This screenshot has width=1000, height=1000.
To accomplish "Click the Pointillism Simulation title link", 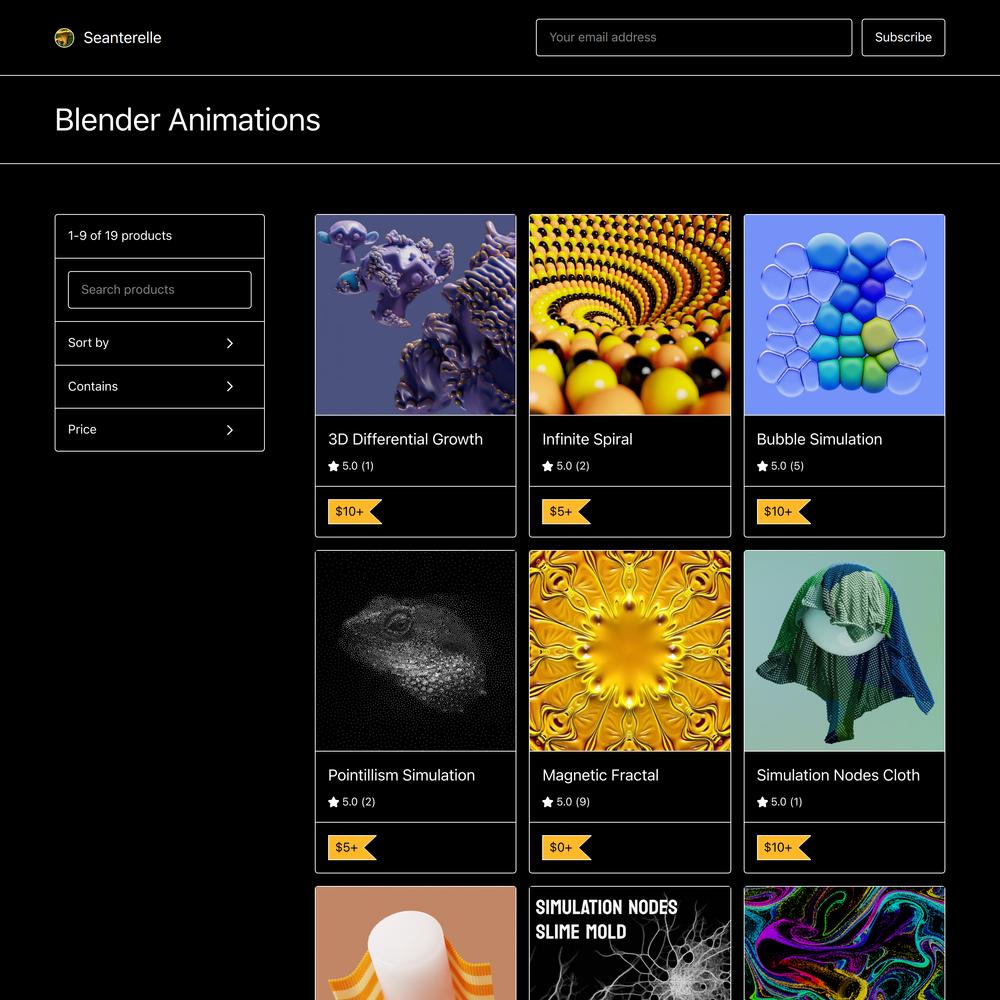I will (401, 776).
